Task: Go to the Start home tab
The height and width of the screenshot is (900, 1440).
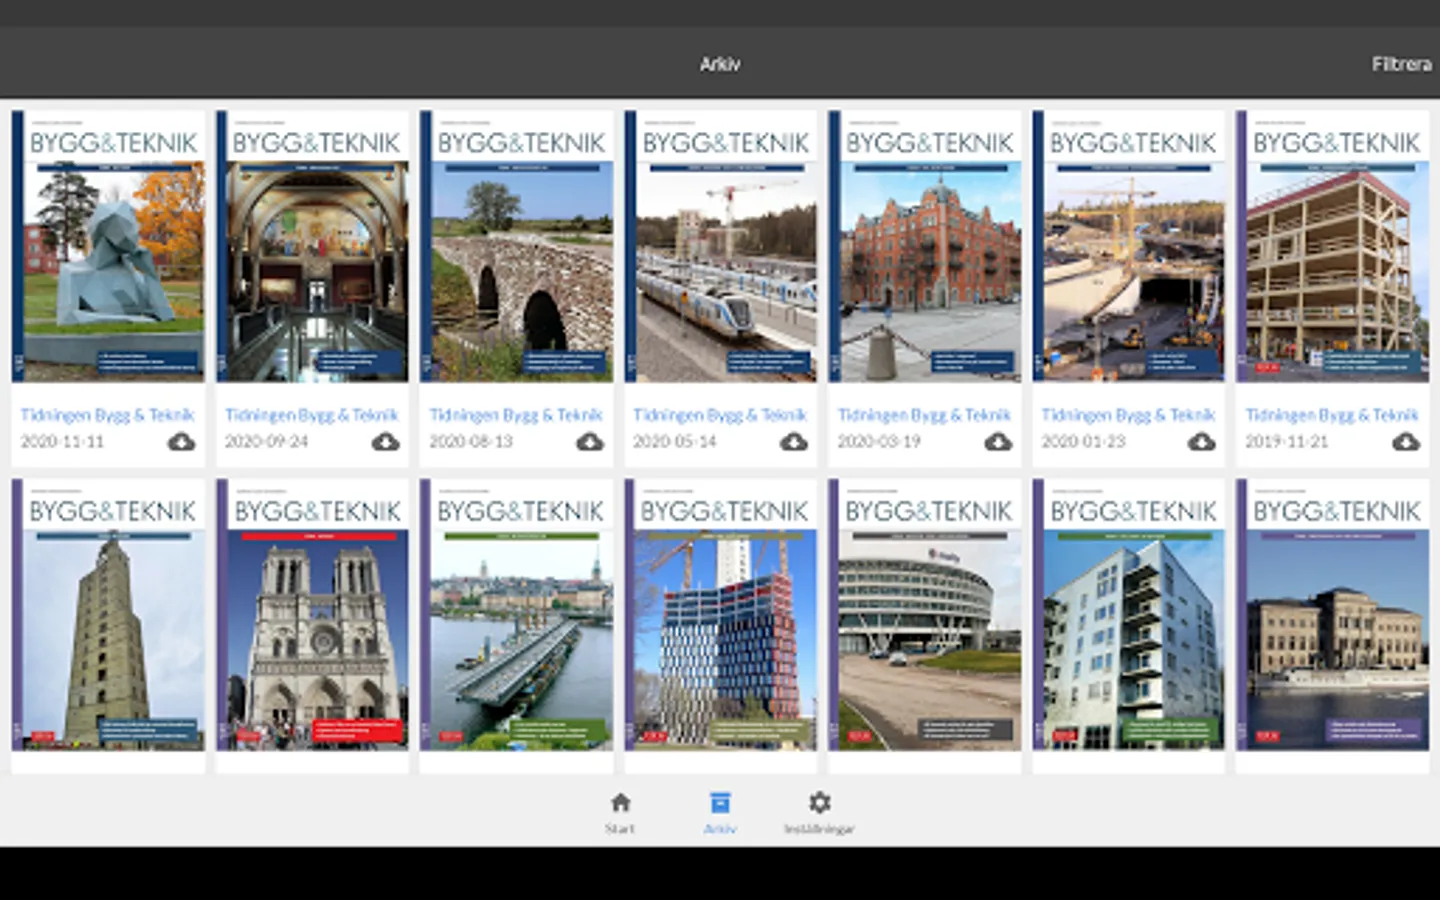Action: (620, 813)
